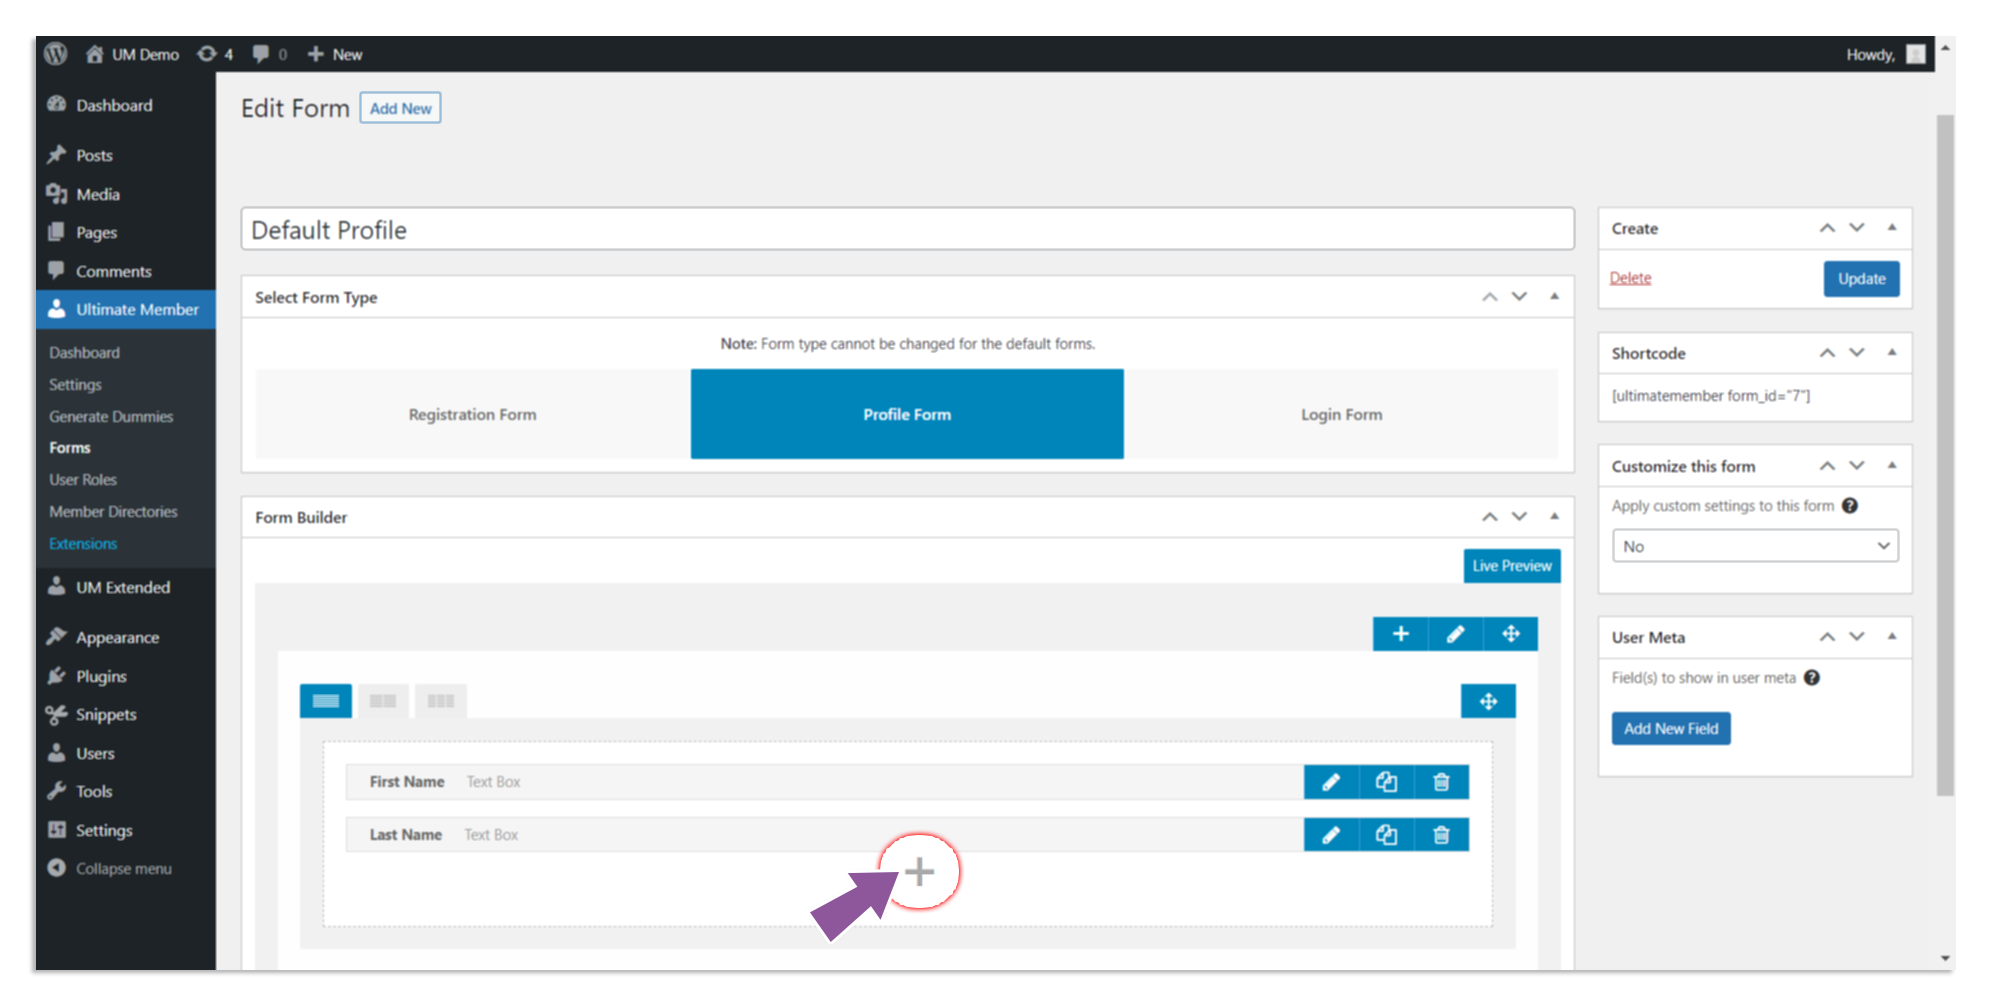Open UM Extended in sidebar
This screenshot has width=1992, height=1006.
pos(123,587)
